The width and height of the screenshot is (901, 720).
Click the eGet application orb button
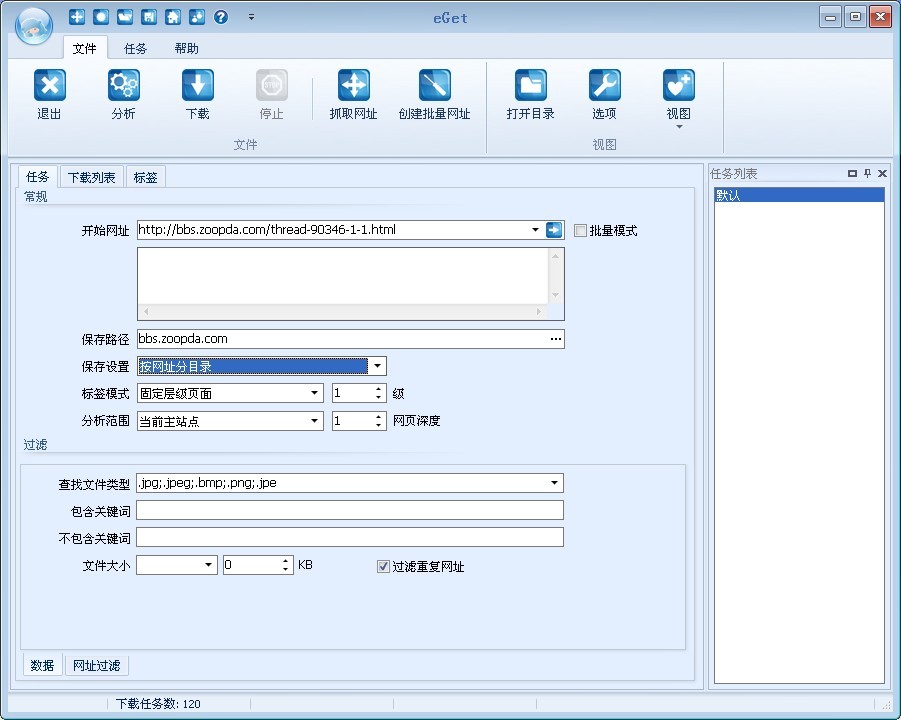34,26
